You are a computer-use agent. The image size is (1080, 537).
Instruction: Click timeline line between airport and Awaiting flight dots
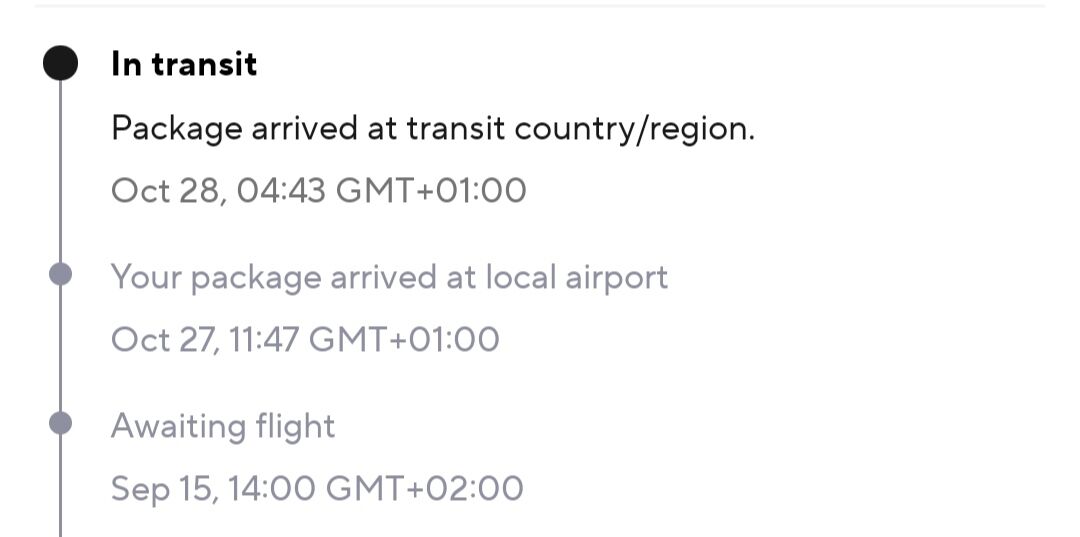60,350
